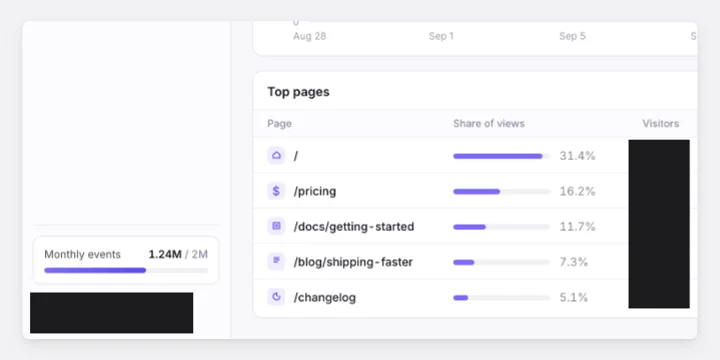Click the 7.3% value
Screen dimensions: 720x360
pyautogui.click(x=574, y=262)
